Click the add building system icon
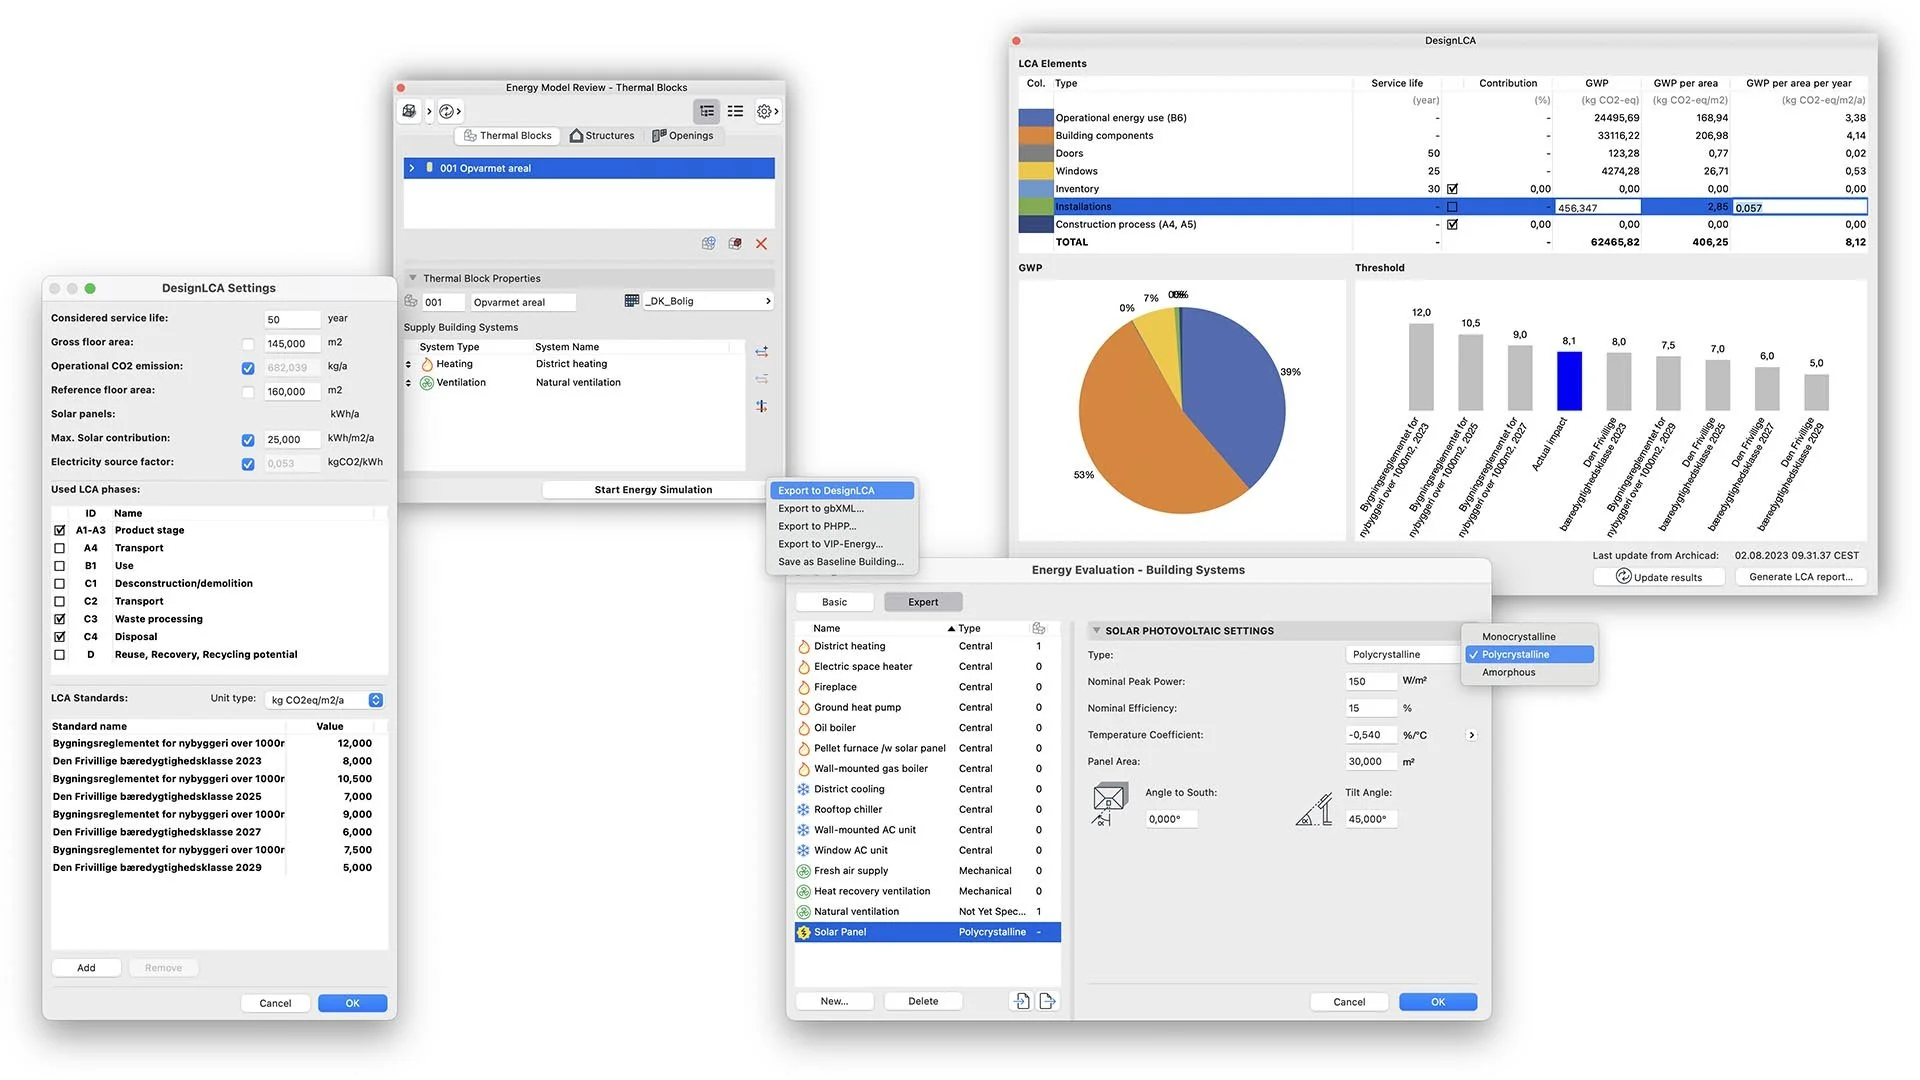 click(x=761, y=352)
